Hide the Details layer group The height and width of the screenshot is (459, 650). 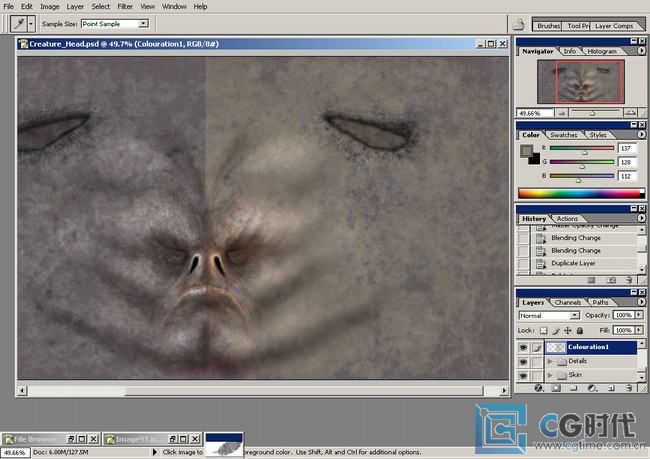coord(524,362)
